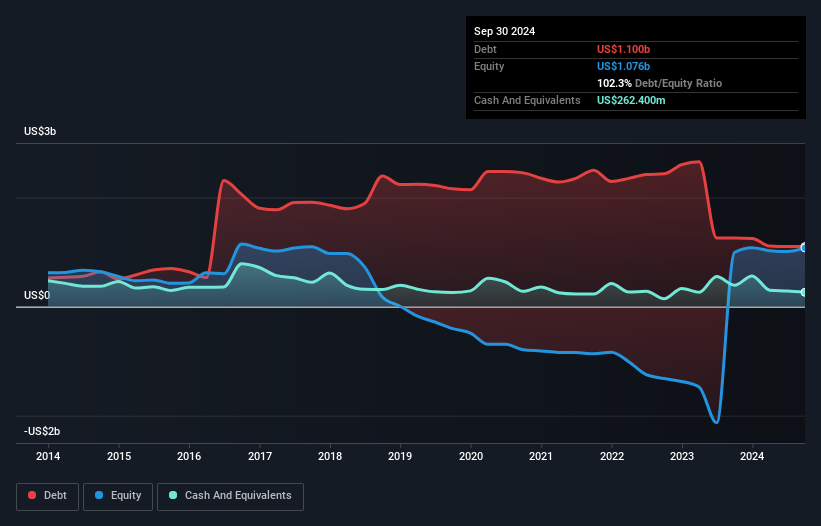Click the 2017 x-axis label

(260, 456)
